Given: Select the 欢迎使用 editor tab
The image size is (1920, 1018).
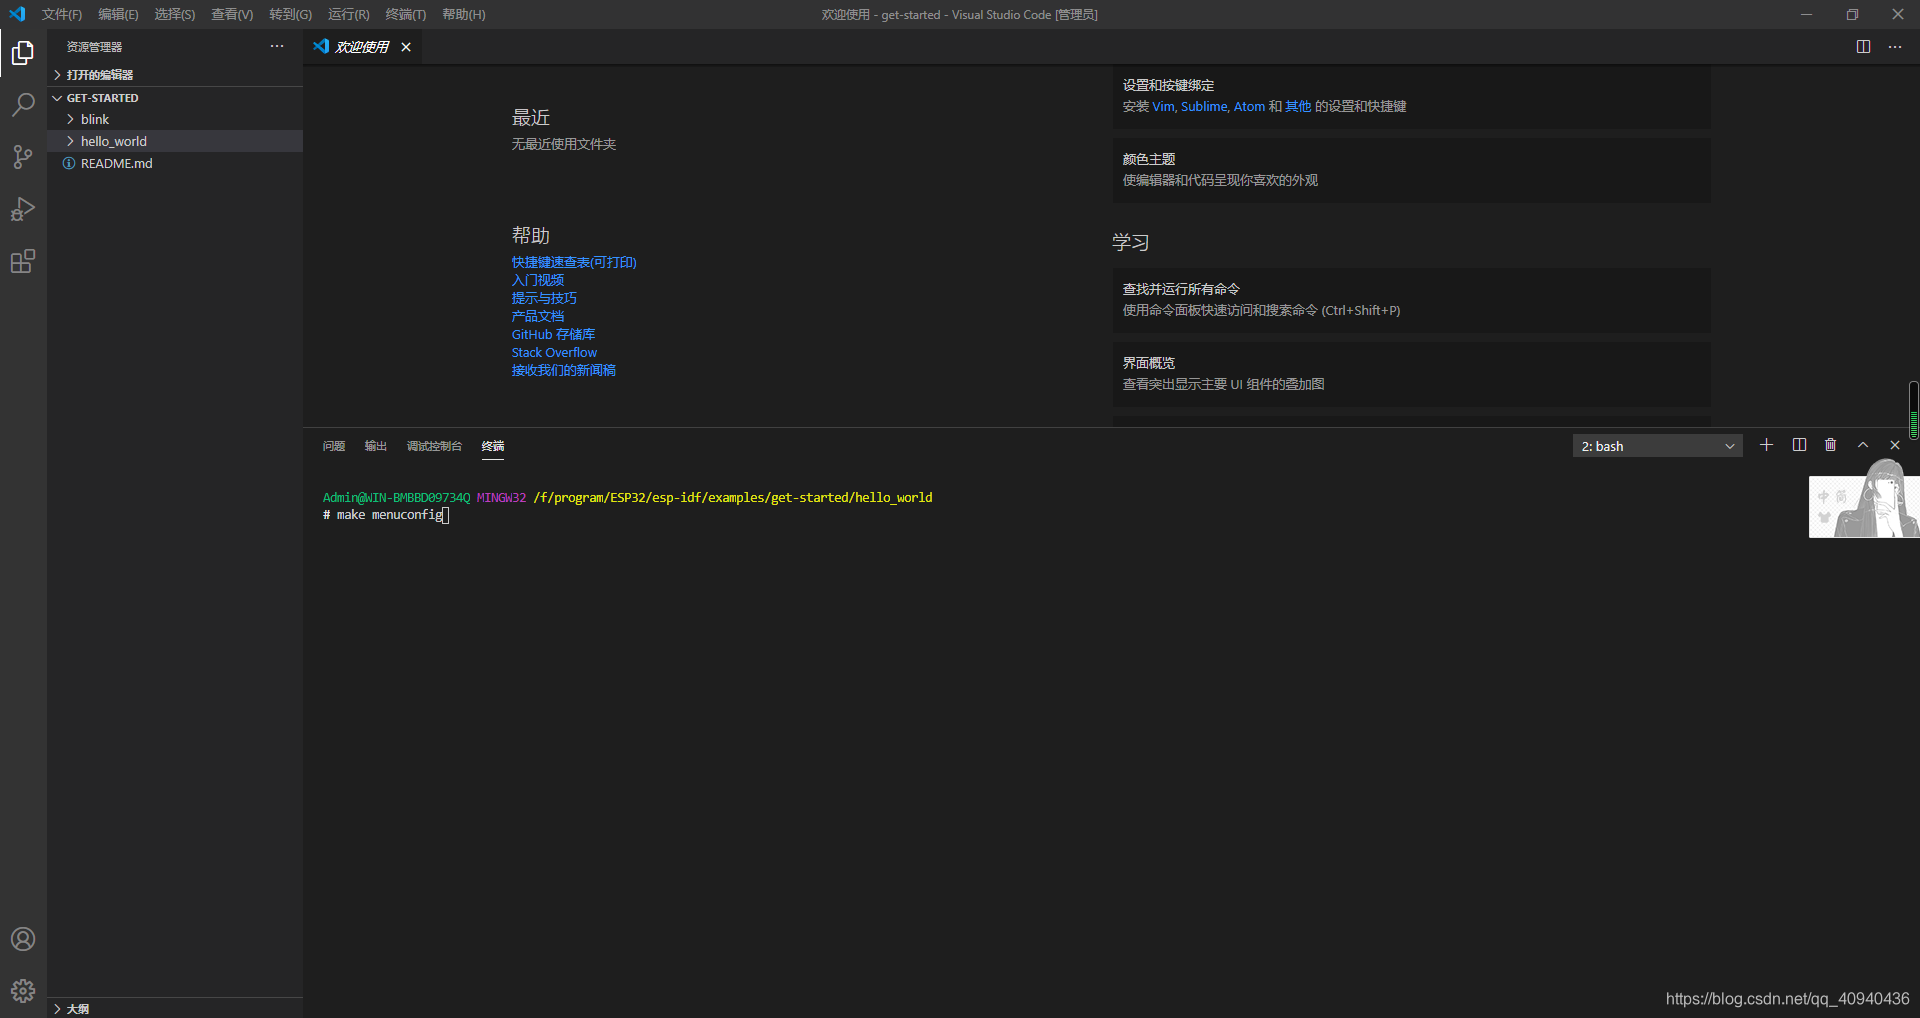Looking at the screenshot, I should pos(361,47).
